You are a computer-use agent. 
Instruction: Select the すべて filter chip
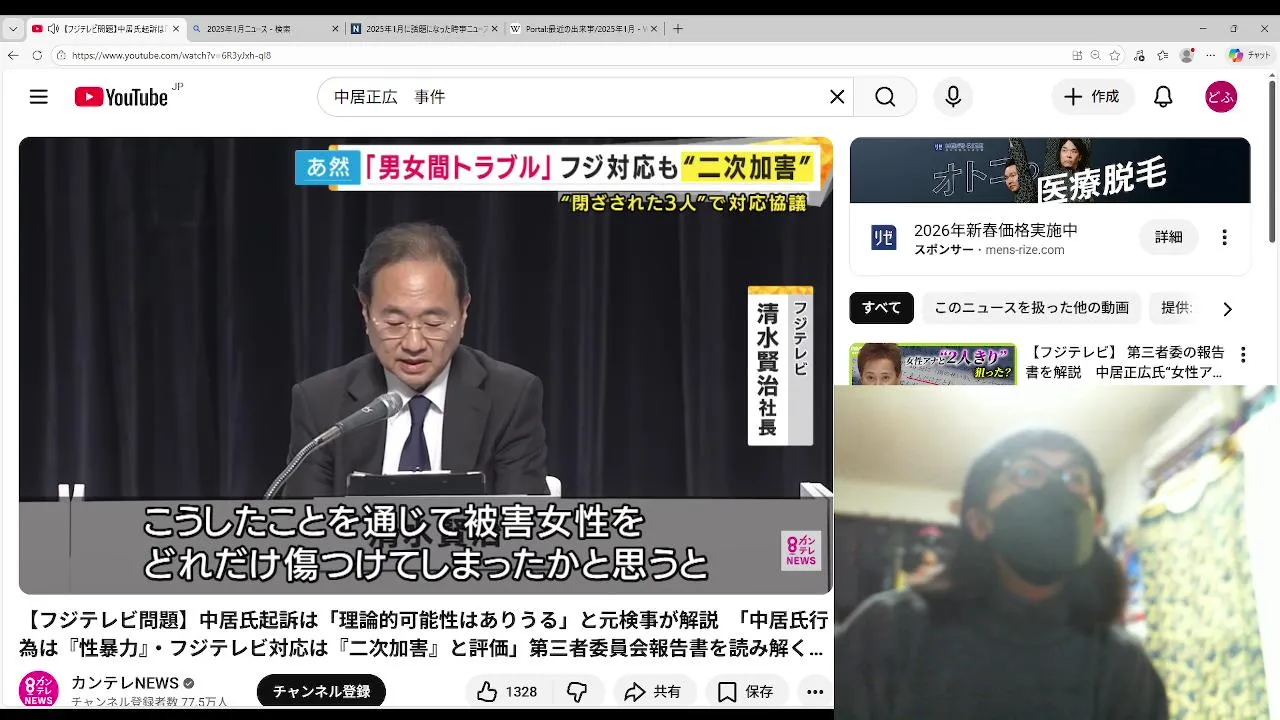pos(881,308)
